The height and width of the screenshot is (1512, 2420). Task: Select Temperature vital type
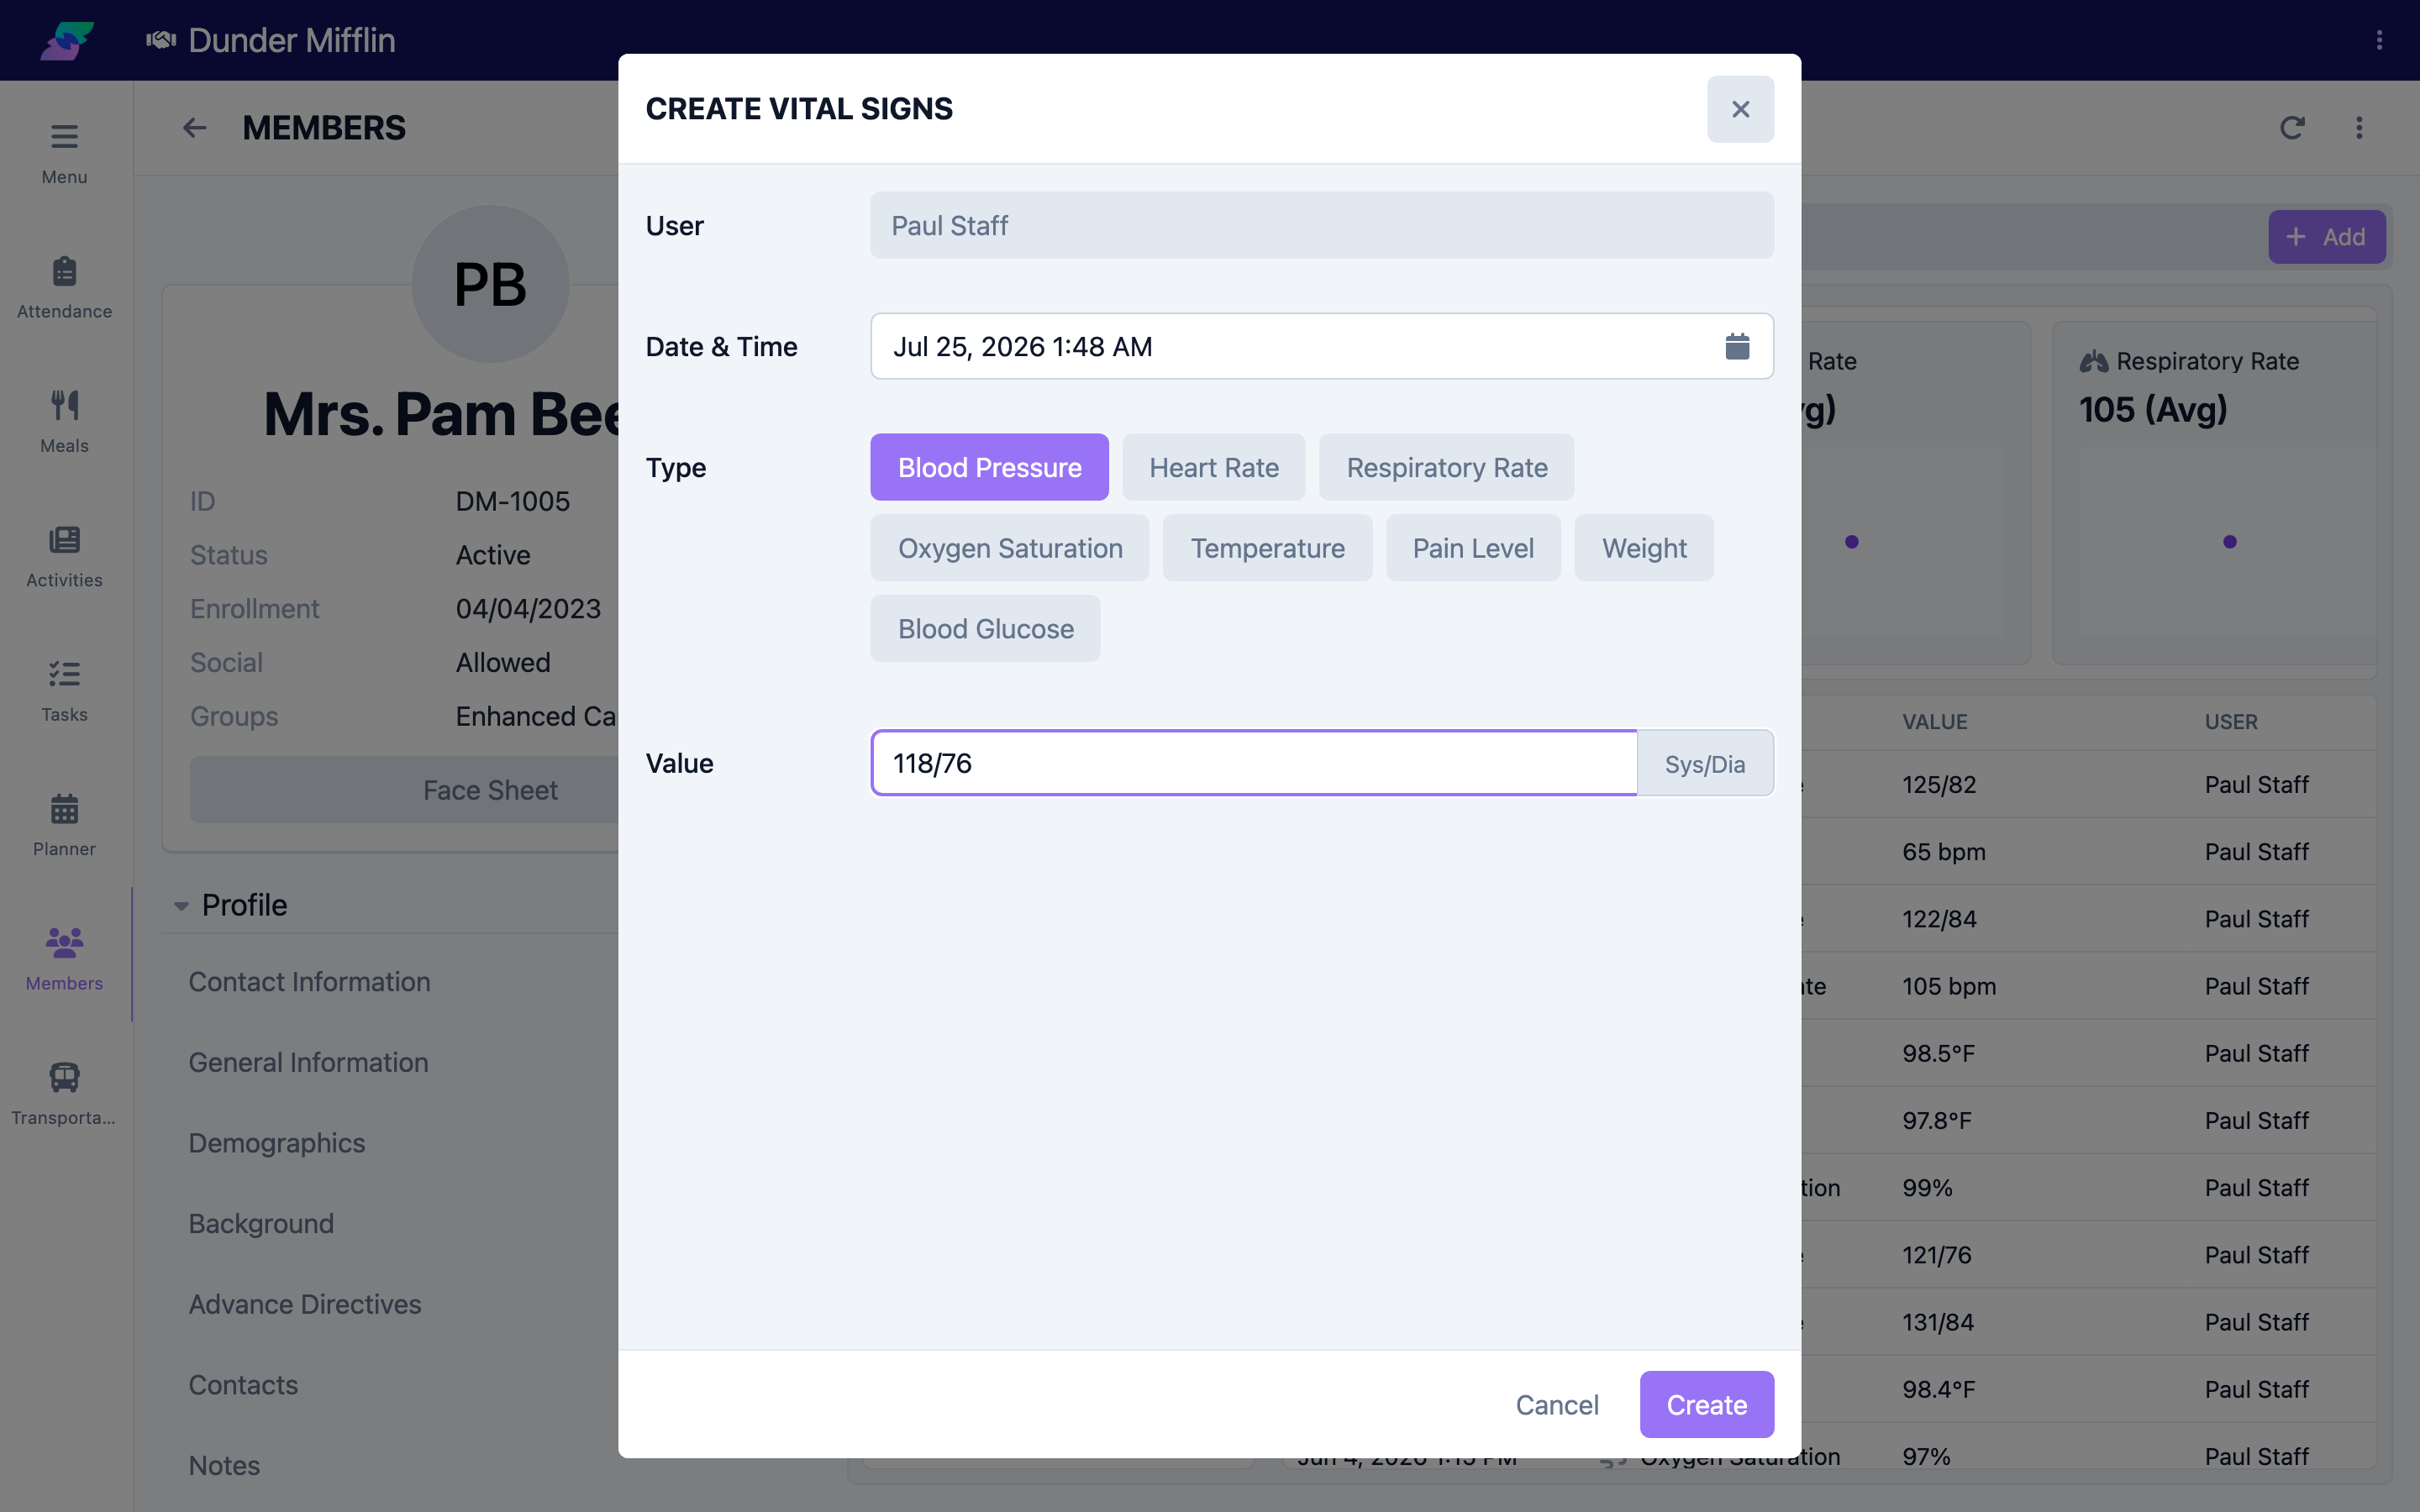[1267, 548]
